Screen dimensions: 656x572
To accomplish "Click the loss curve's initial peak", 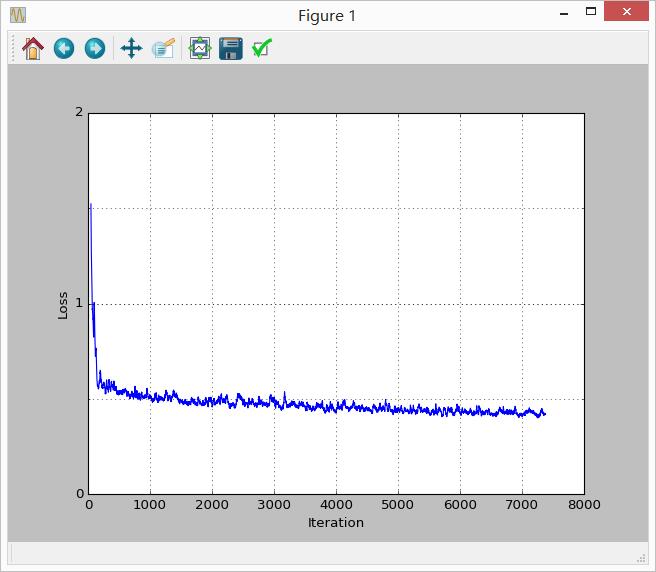I will click(90, 205).
